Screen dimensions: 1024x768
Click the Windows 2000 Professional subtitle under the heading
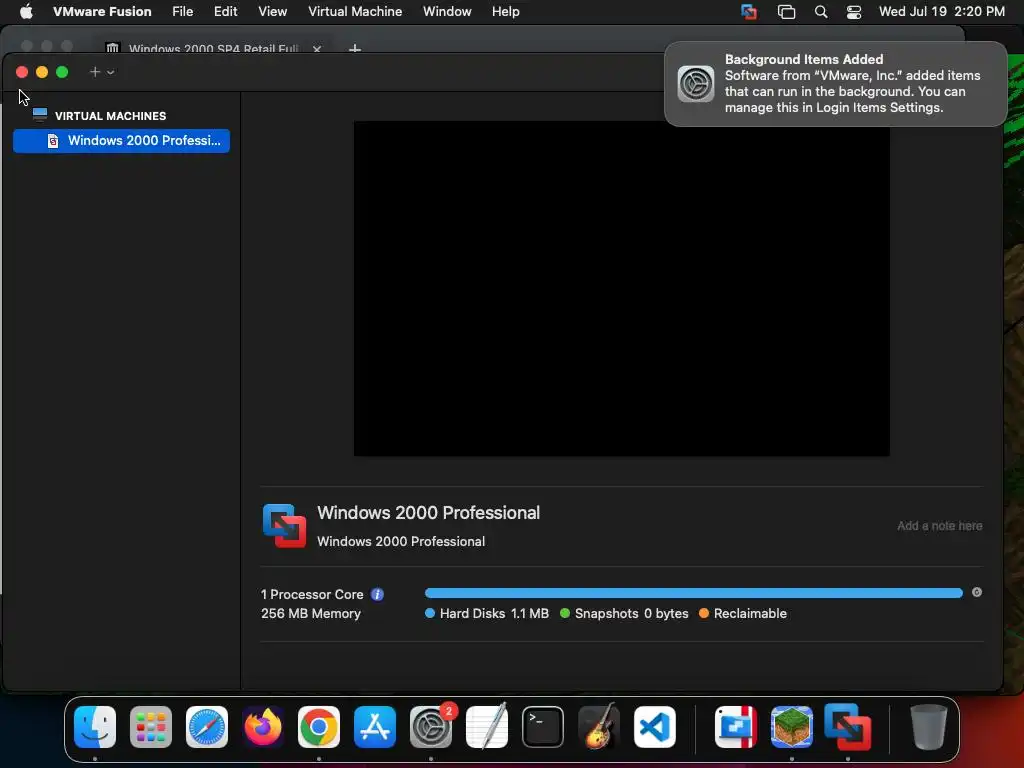point(401,541)
